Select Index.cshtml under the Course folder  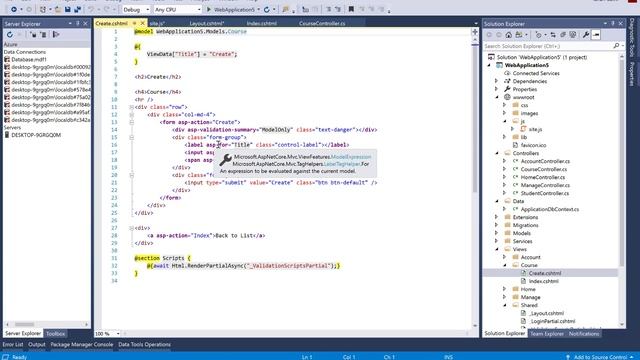click(x=544, y=281)
